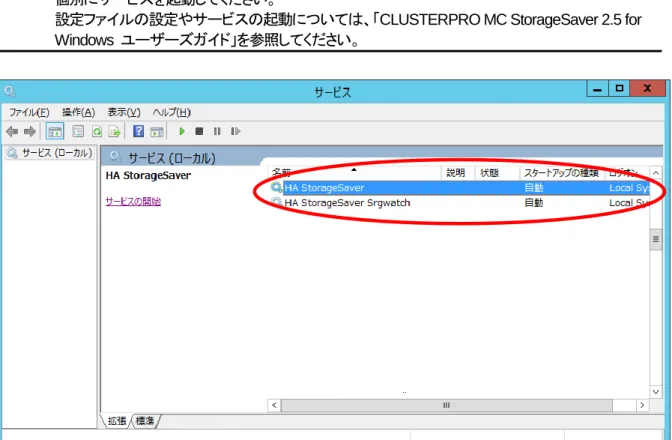Click the horizontal scrollbar right arrow
The width and height of the screenshot is (672, 440).
point(642,405)
